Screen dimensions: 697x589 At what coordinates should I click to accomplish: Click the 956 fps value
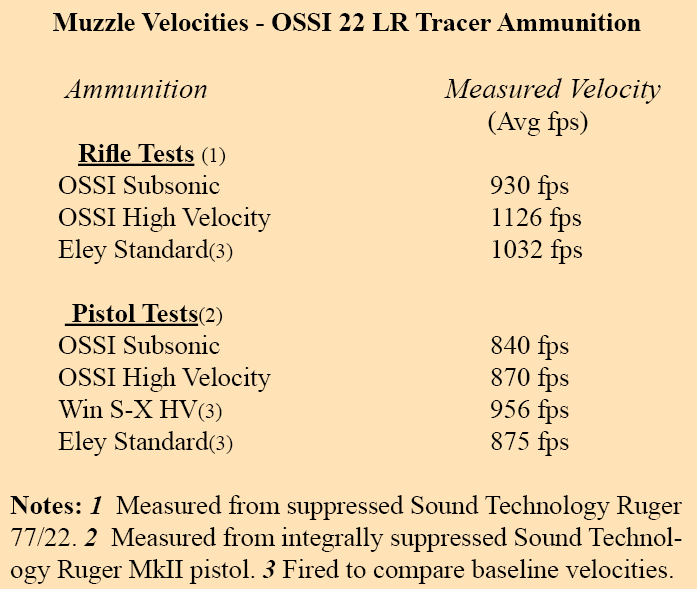click(x=529, y=410)
